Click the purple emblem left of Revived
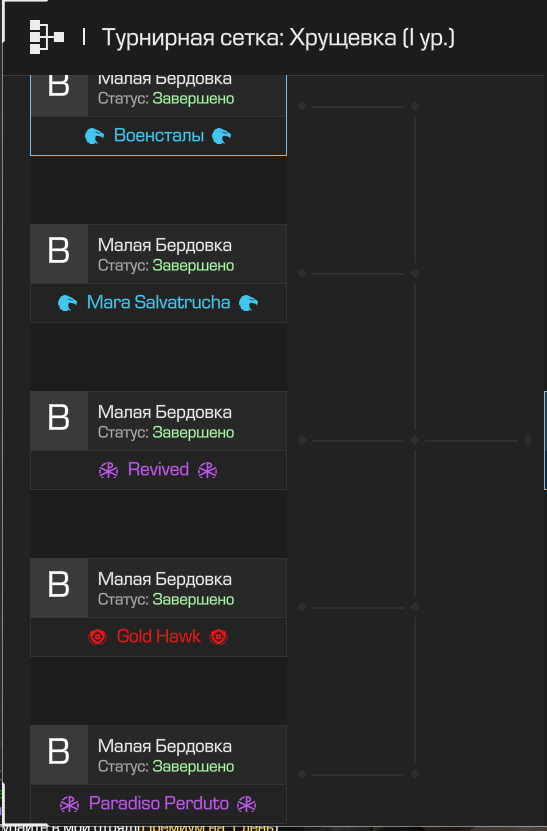The image size is (547, 831). [x=109, y=470]
